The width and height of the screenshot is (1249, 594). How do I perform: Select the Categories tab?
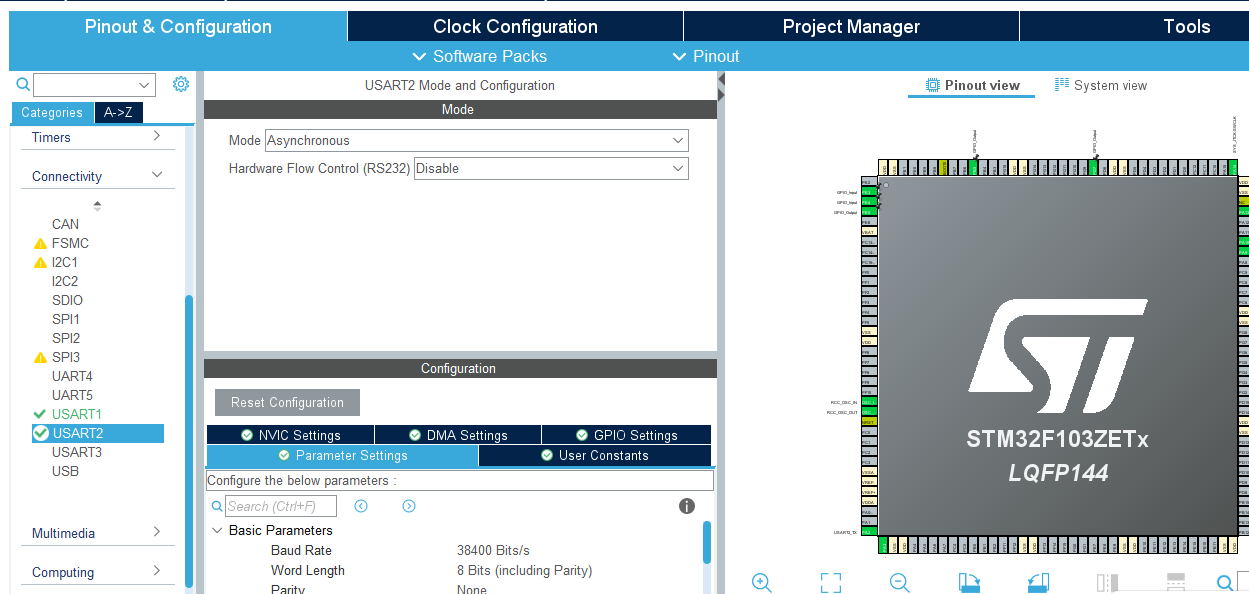52,113
